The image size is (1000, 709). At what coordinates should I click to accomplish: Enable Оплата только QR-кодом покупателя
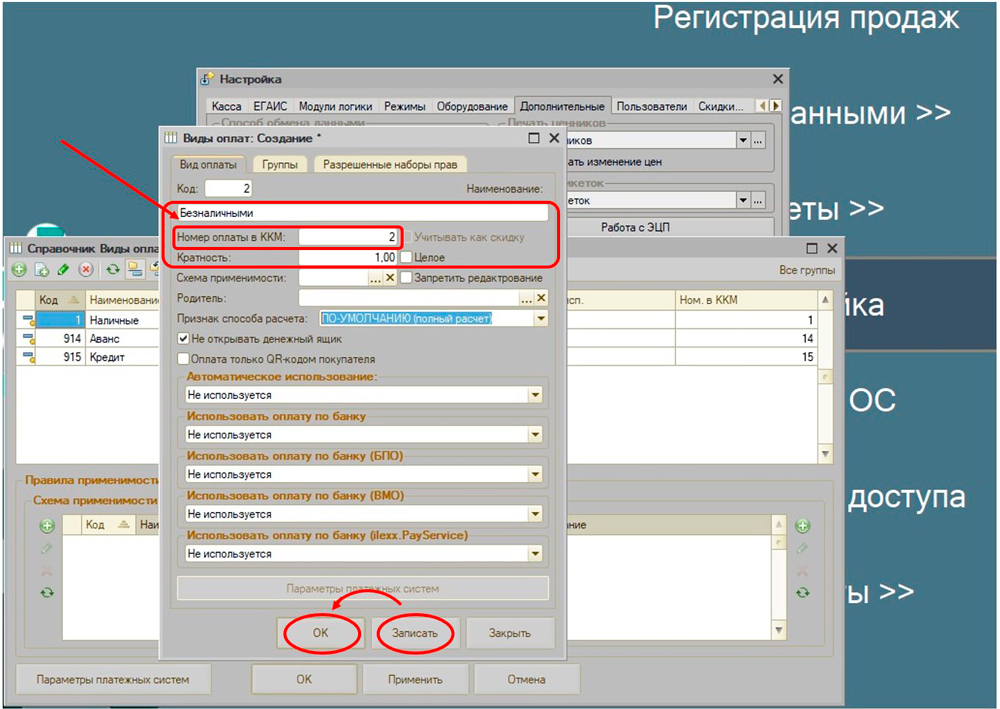[x=184, y=359]
